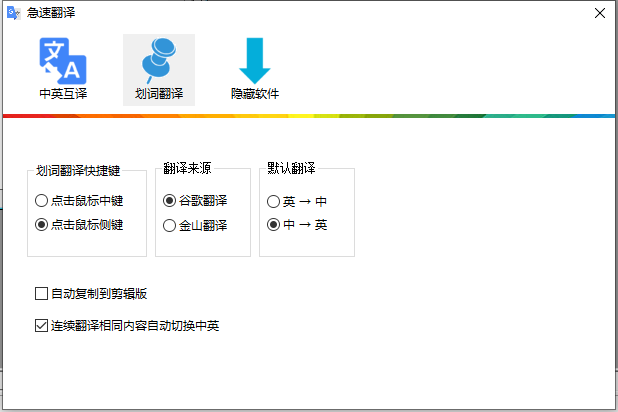Image resolution: width=618 pixels, height=412 pixels.
Task: Click the 翻译来源 group heading
Action: (x=187, y=169)
